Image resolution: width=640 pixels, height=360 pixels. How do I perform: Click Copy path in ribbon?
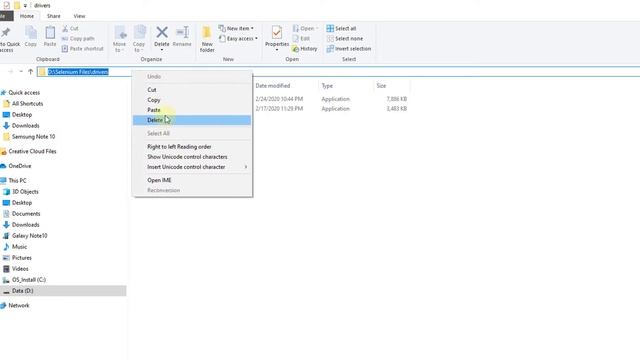pos(78,38)
